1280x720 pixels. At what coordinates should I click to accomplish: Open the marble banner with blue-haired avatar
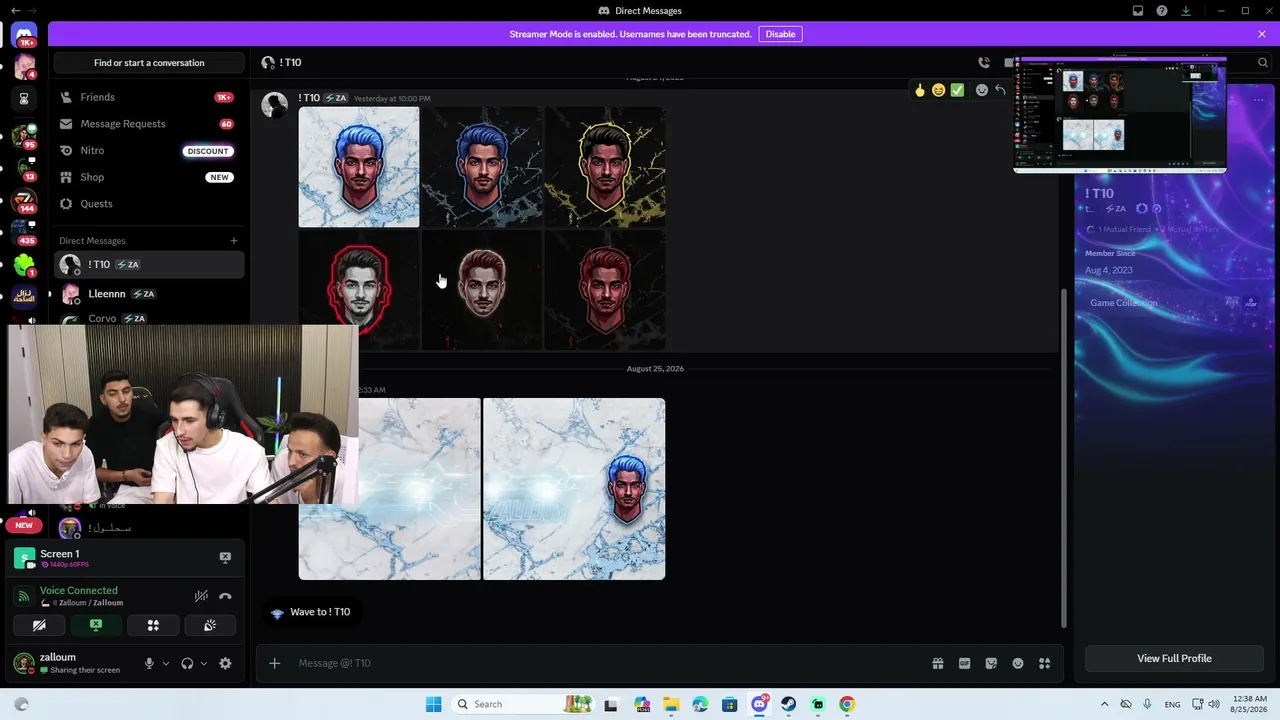pyautogui.click(x=574, y=489)
